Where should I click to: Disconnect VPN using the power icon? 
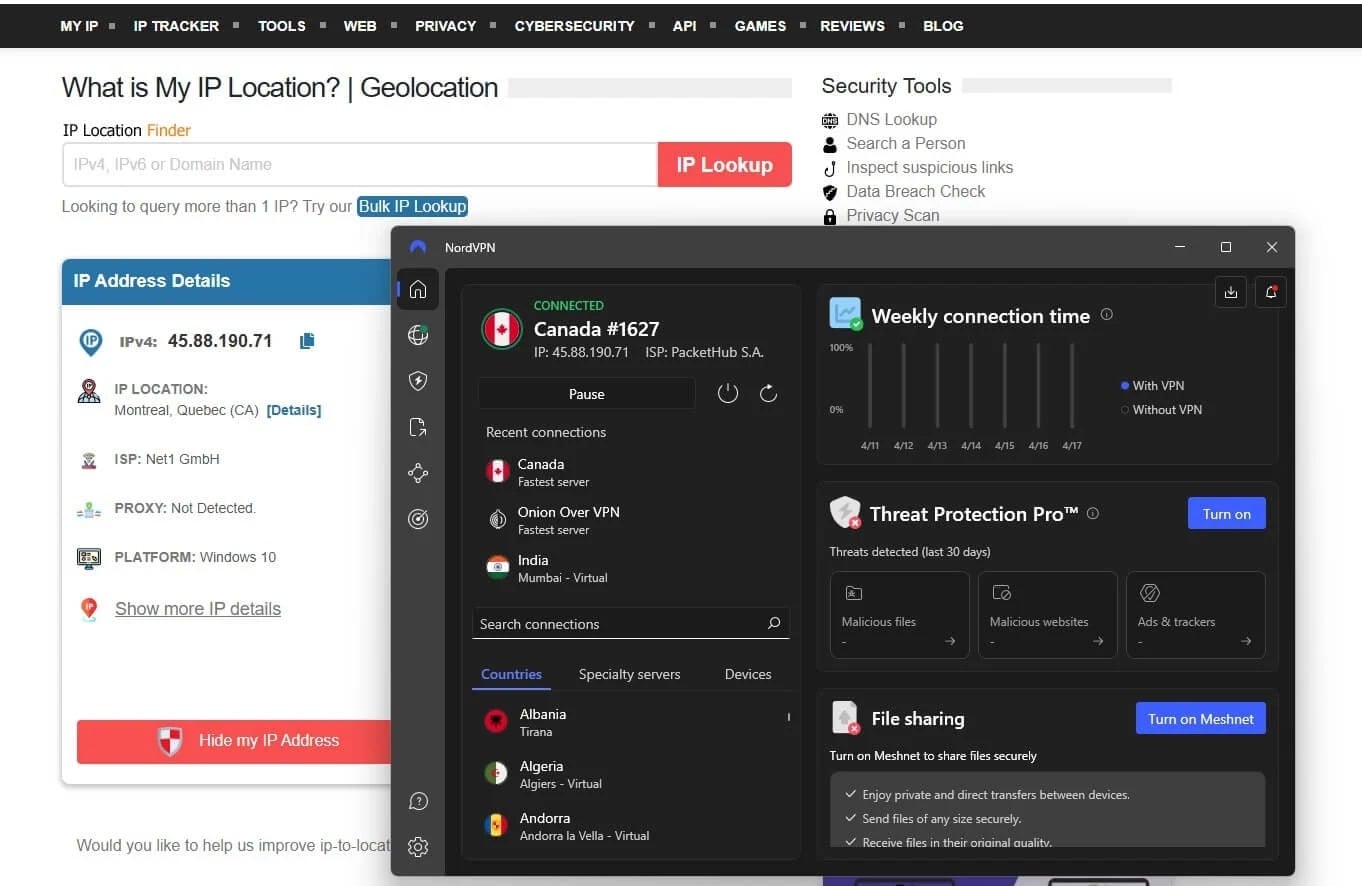(728, 393)
